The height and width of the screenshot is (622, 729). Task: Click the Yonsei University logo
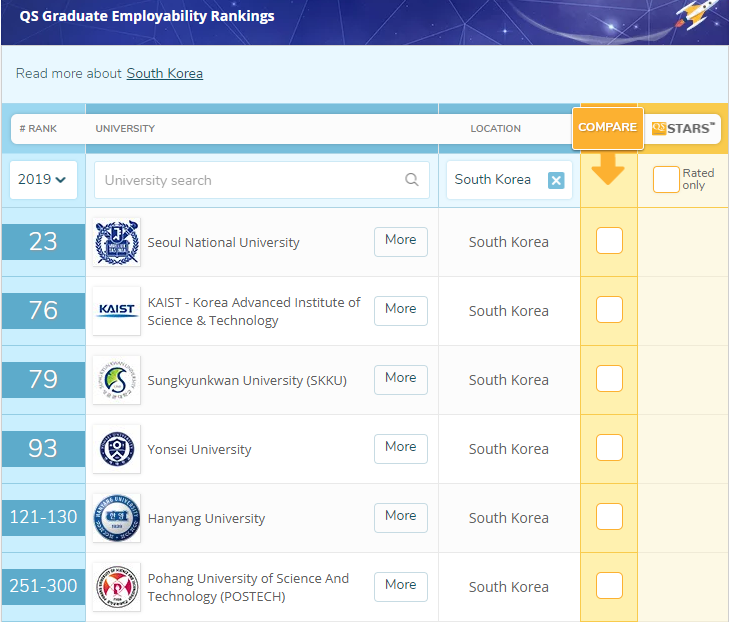click(x=116, y=449)
